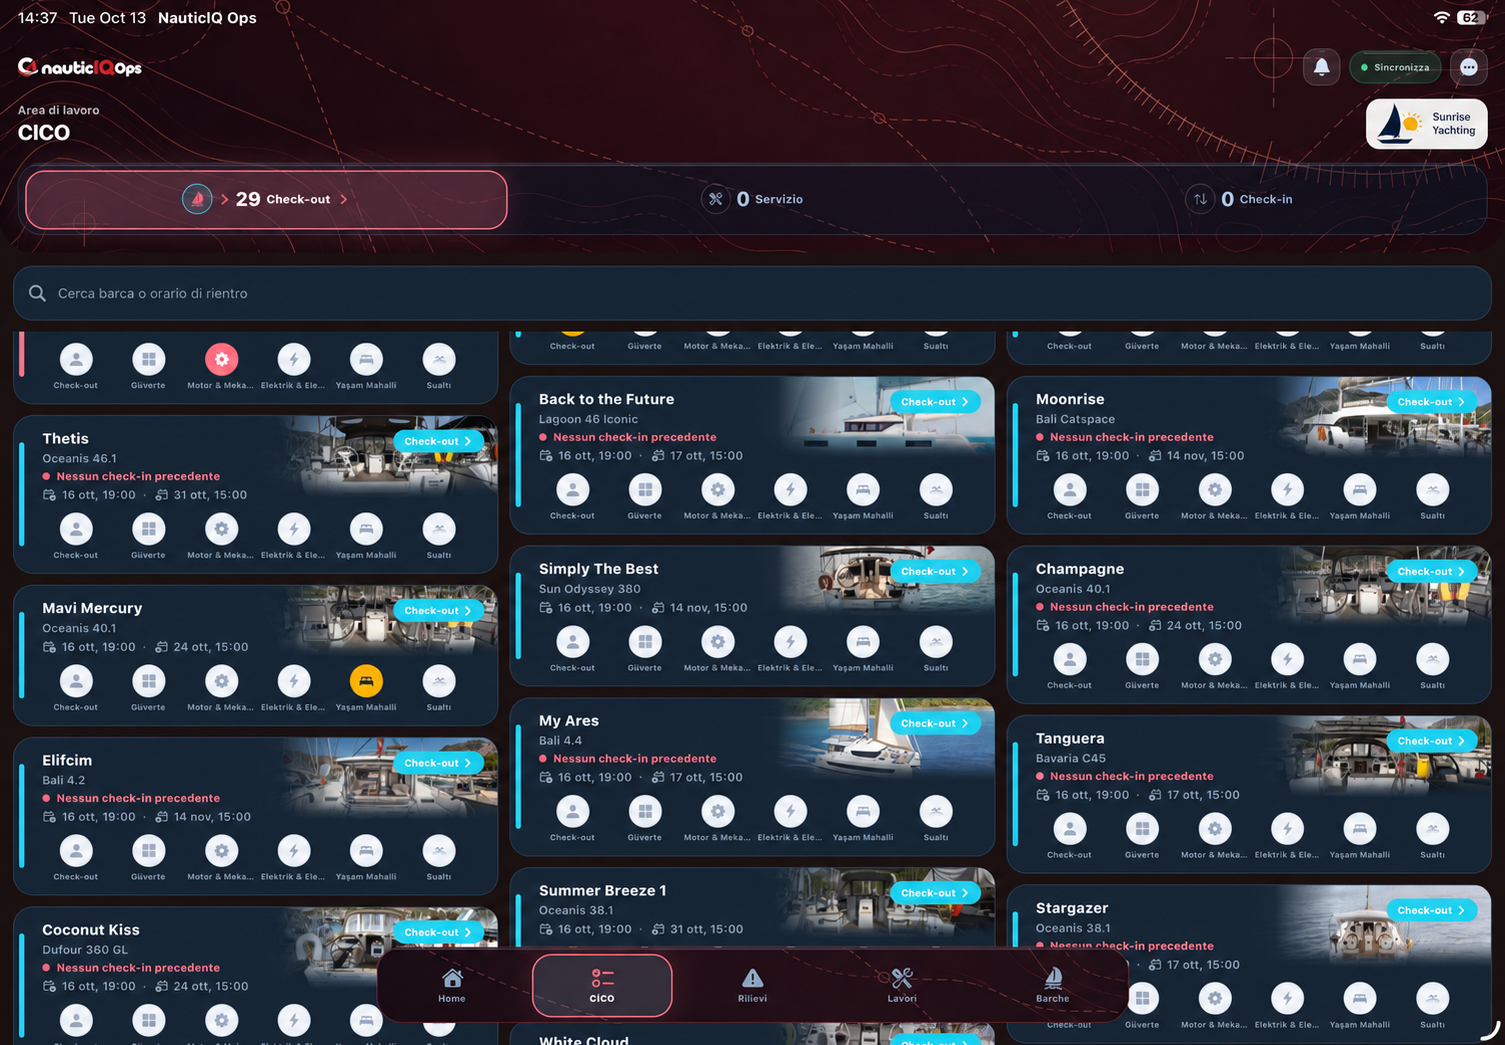Select the 29 Check-out filter
The height and width of the screenshot is (1045, 1505).
click(x=266, y=199)
